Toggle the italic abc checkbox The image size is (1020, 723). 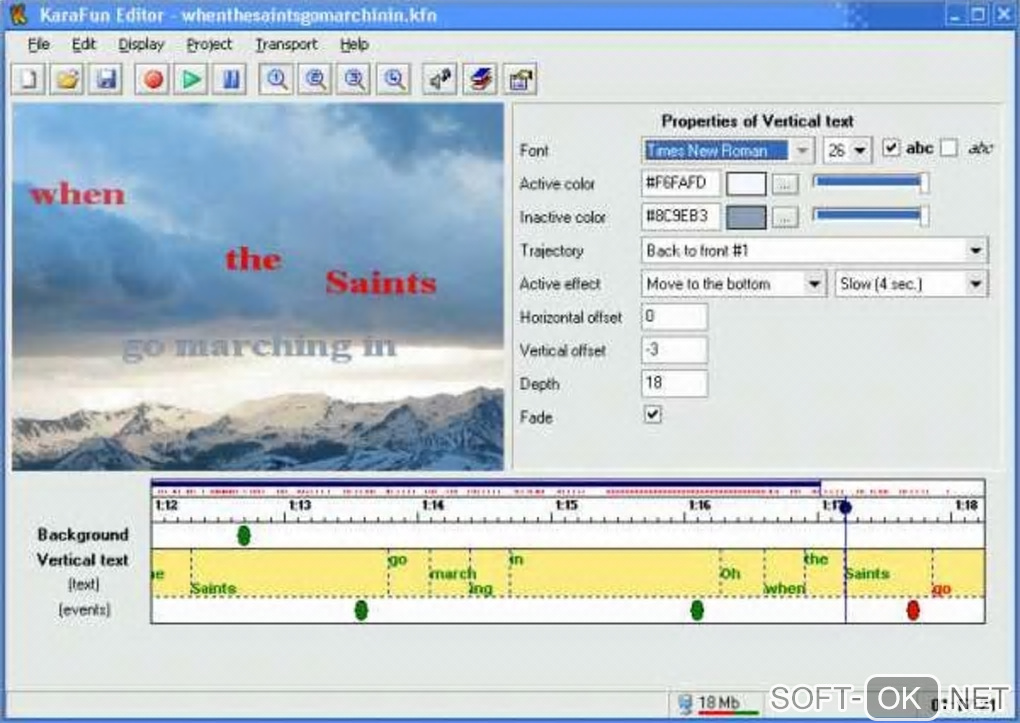pos(949,148)
